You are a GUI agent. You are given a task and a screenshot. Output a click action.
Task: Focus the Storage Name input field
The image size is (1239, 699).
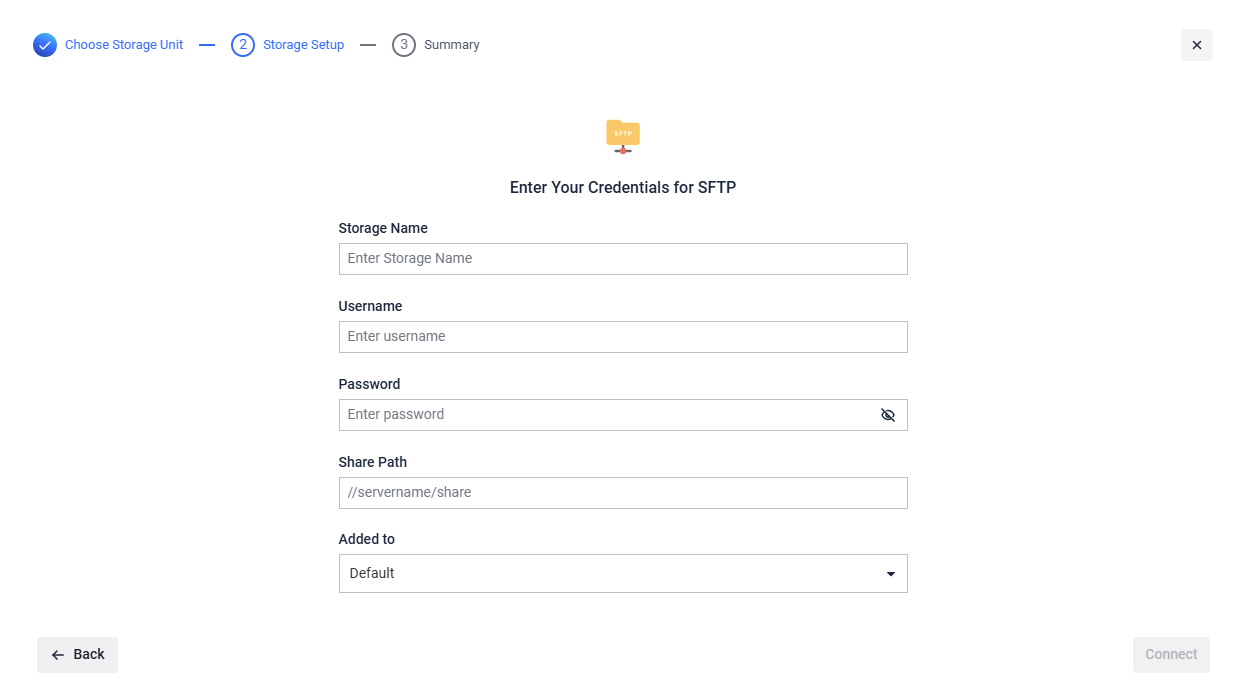point(623,259)
